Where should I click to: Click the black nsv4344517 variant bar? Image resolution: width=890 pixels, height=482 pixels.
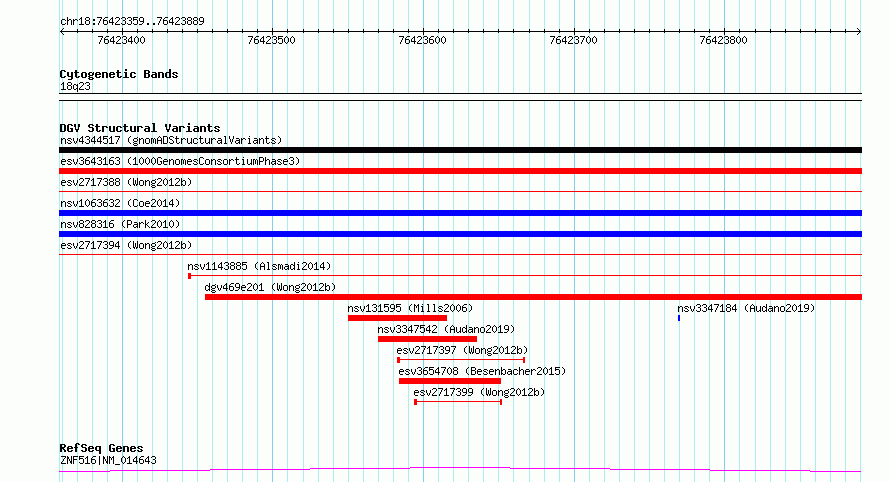coord(460,150)
